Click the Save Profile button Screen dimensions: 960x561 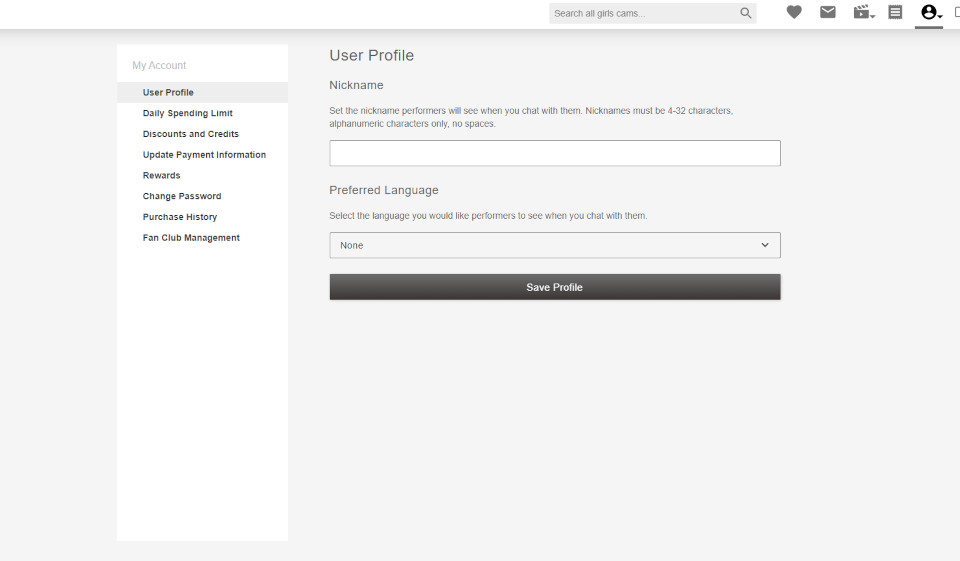pos(554,287)
